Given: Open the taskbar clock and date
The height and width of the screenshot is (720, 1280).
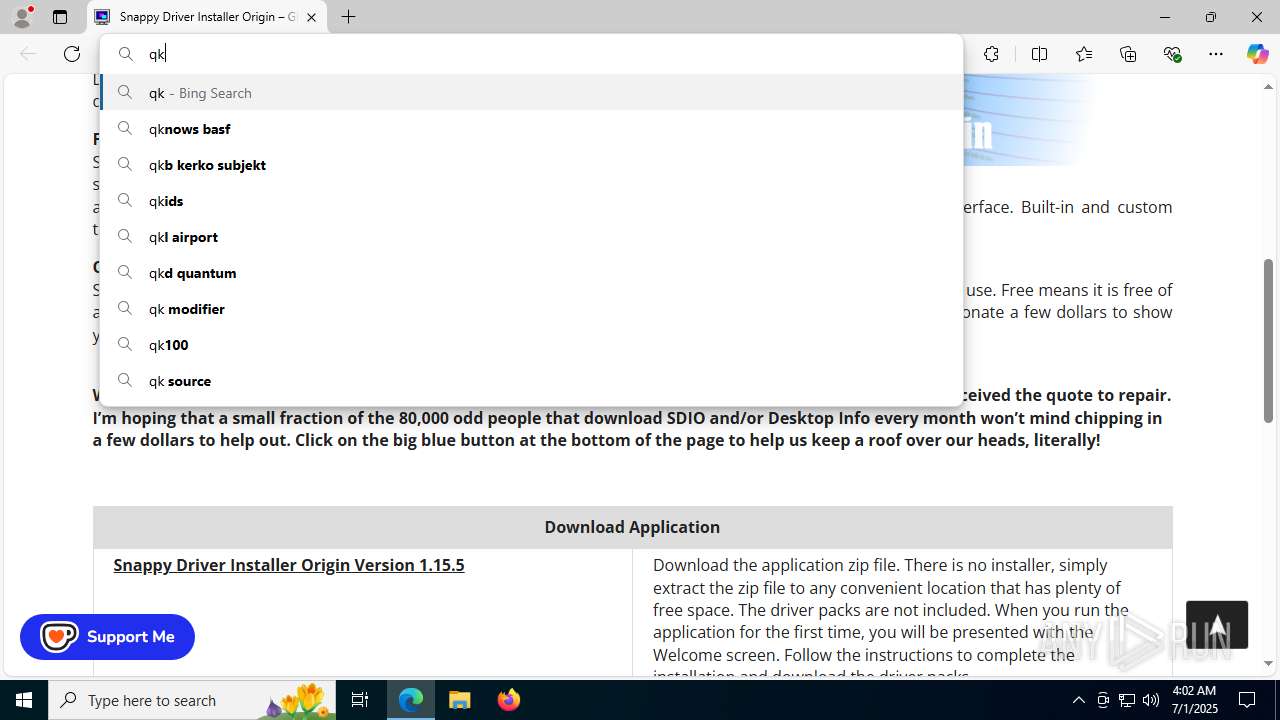Looking at the screenshot, I should [x=1195, y=700].
